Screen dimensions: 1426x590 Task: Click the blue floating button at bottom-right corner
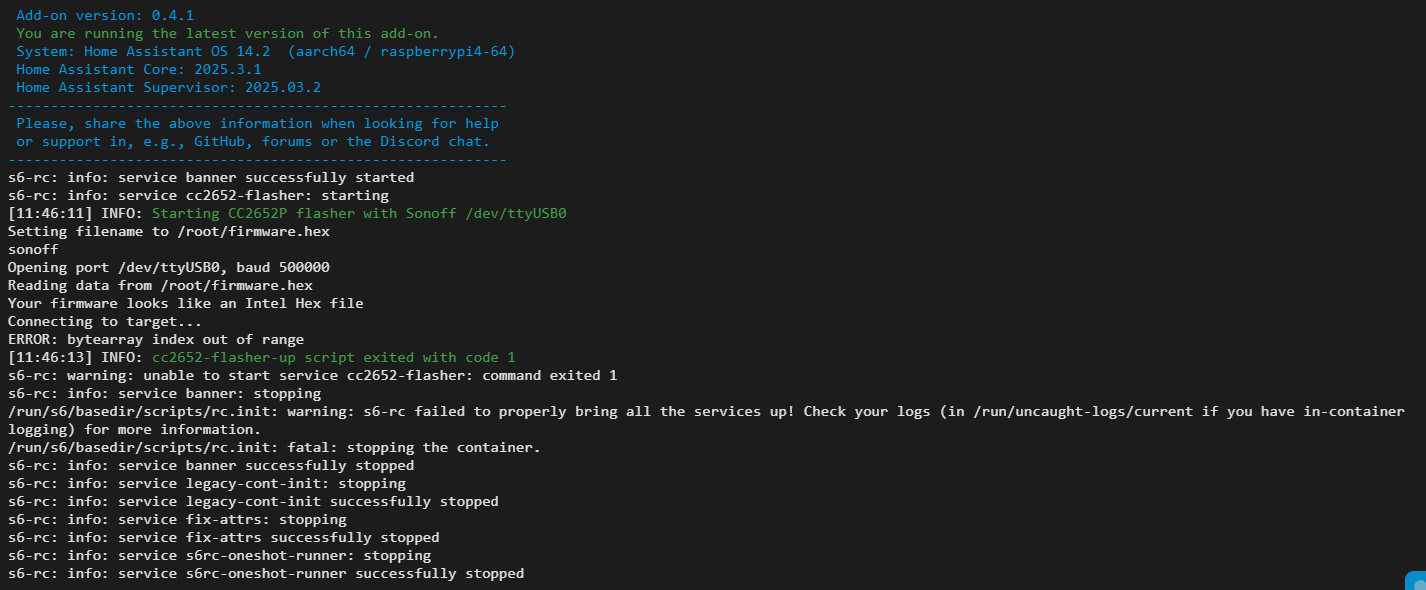tap(1416, 581)
